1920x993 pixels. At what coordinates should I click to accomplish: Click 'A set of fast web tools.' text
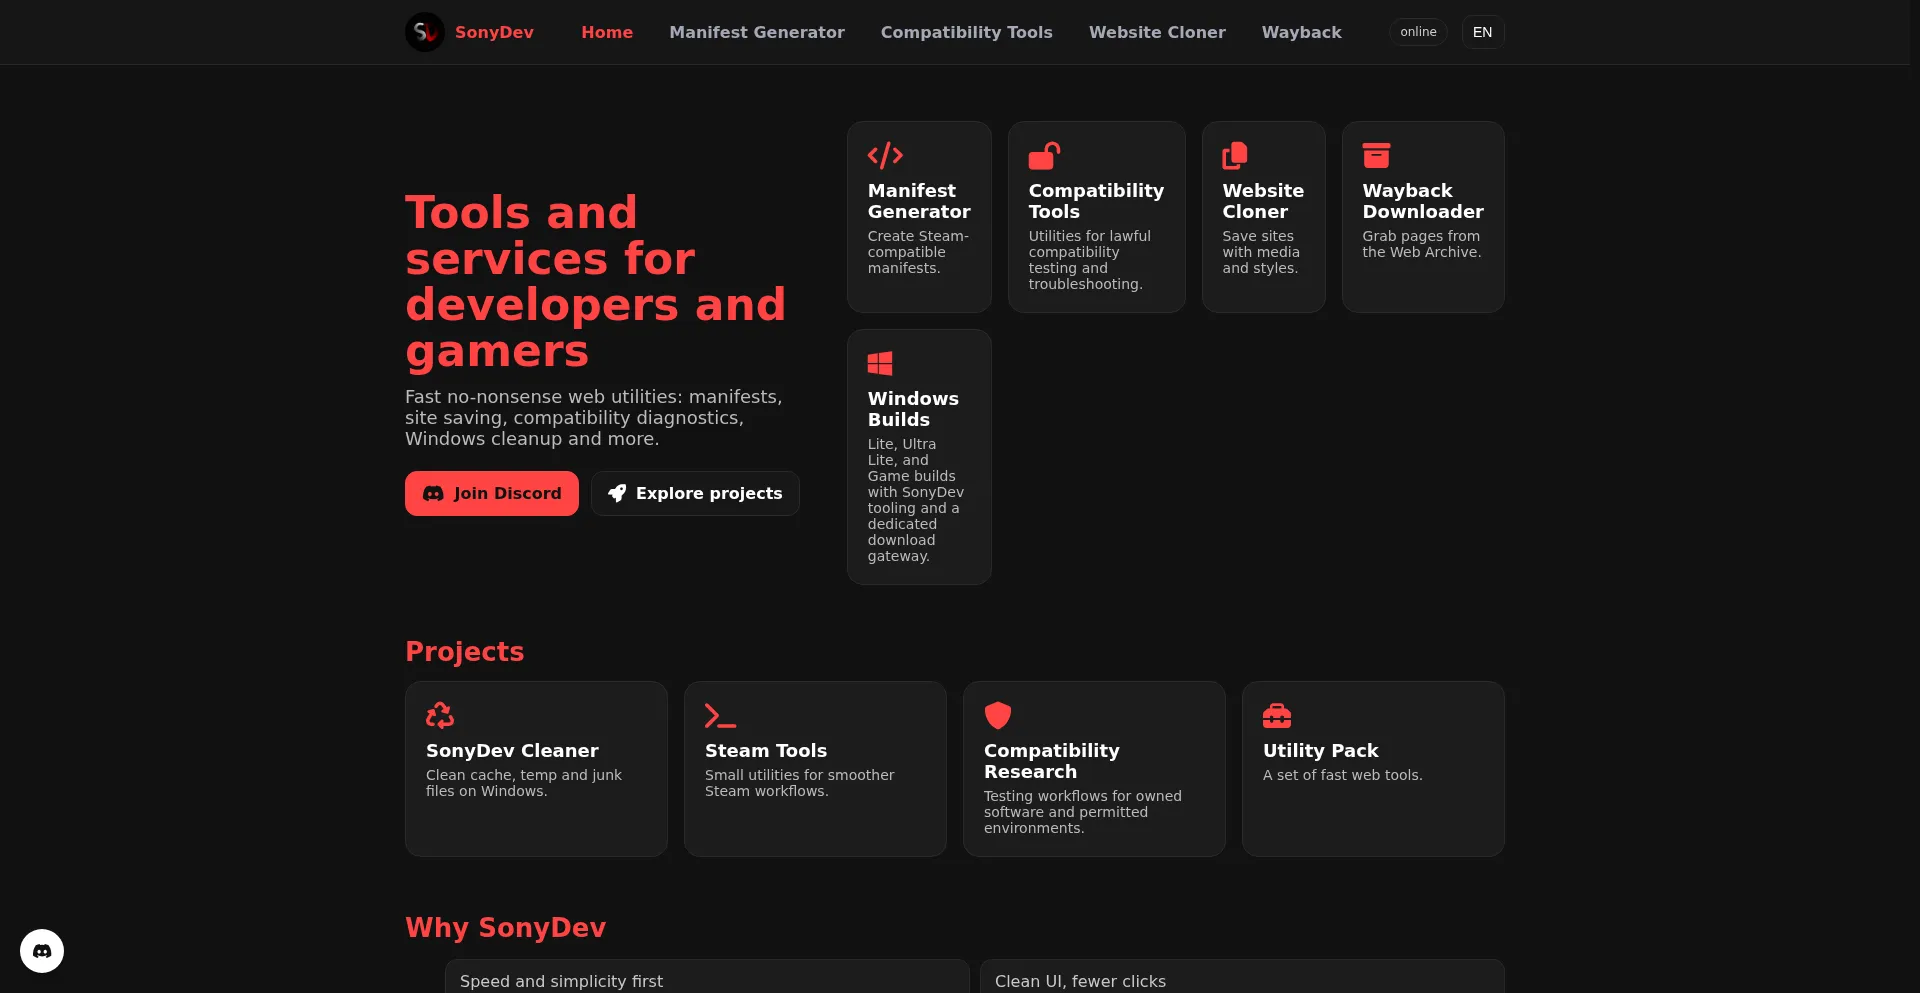(x=1342, y=775)
